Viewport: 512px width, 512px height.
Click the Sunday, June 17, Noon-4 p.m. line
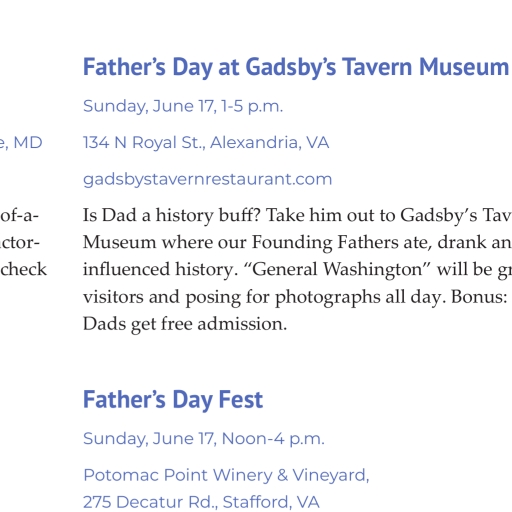(204, 439)
